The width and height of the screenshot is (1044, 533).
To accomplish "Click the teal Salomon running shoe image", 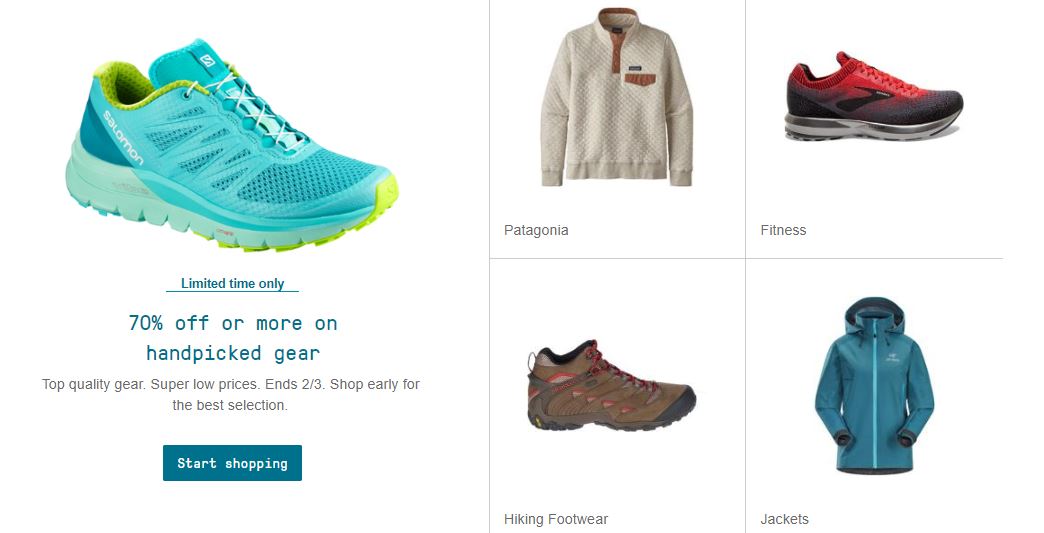I will coord(232,144).
